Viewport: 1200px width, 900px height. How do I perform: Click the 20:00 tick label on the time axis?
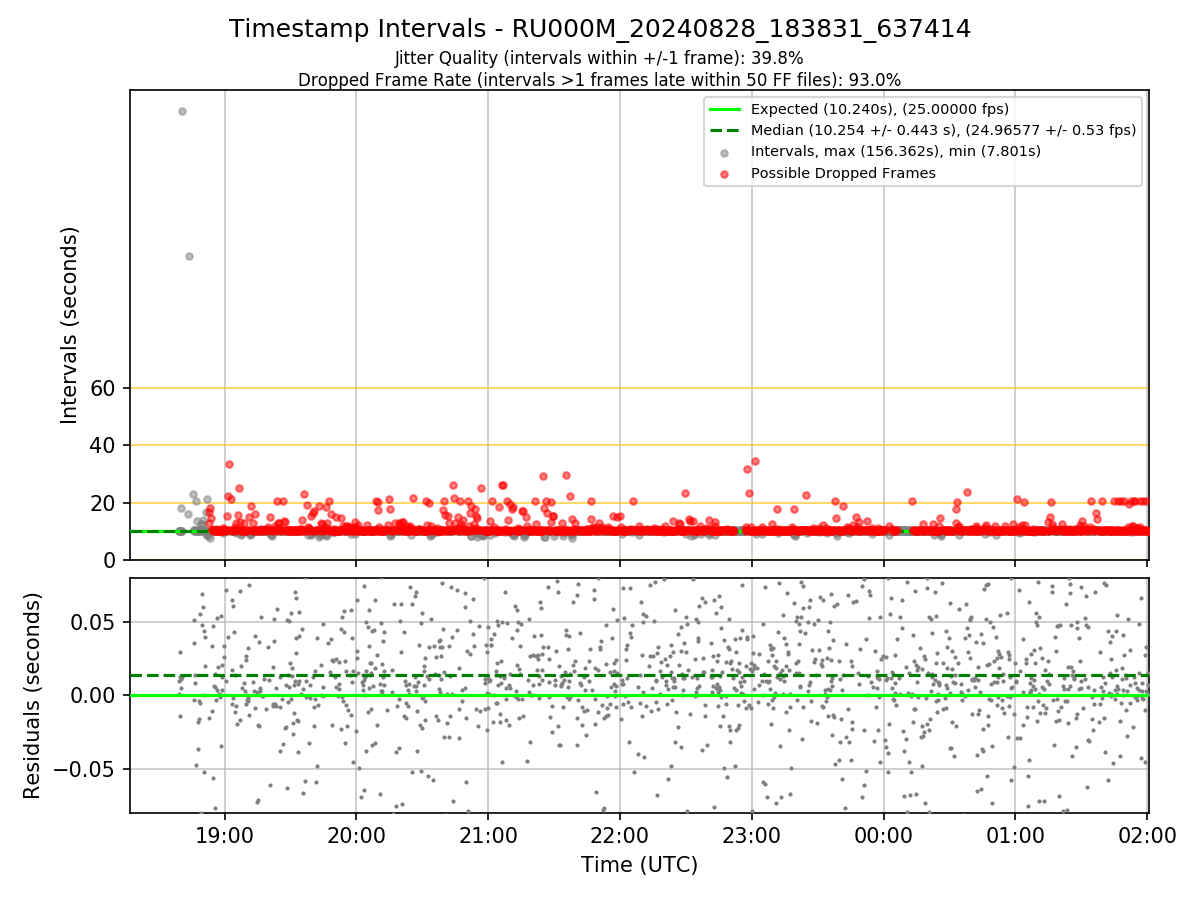[x=356, y=835]
